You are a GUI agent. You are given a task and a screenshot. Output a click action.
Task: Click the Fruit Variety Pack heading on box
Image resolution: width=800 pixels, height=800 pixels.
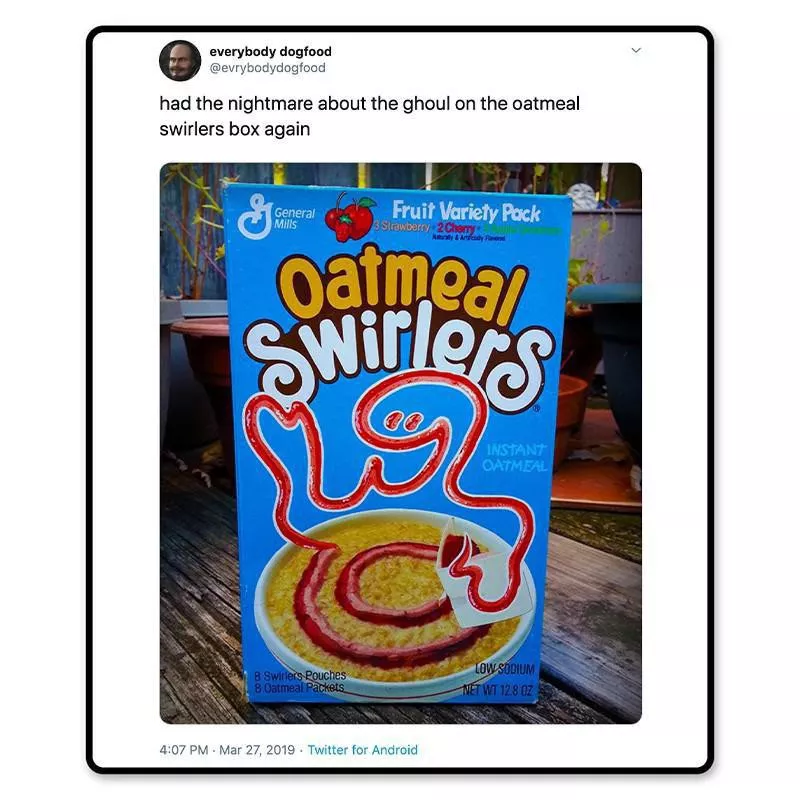click(466, 210)
